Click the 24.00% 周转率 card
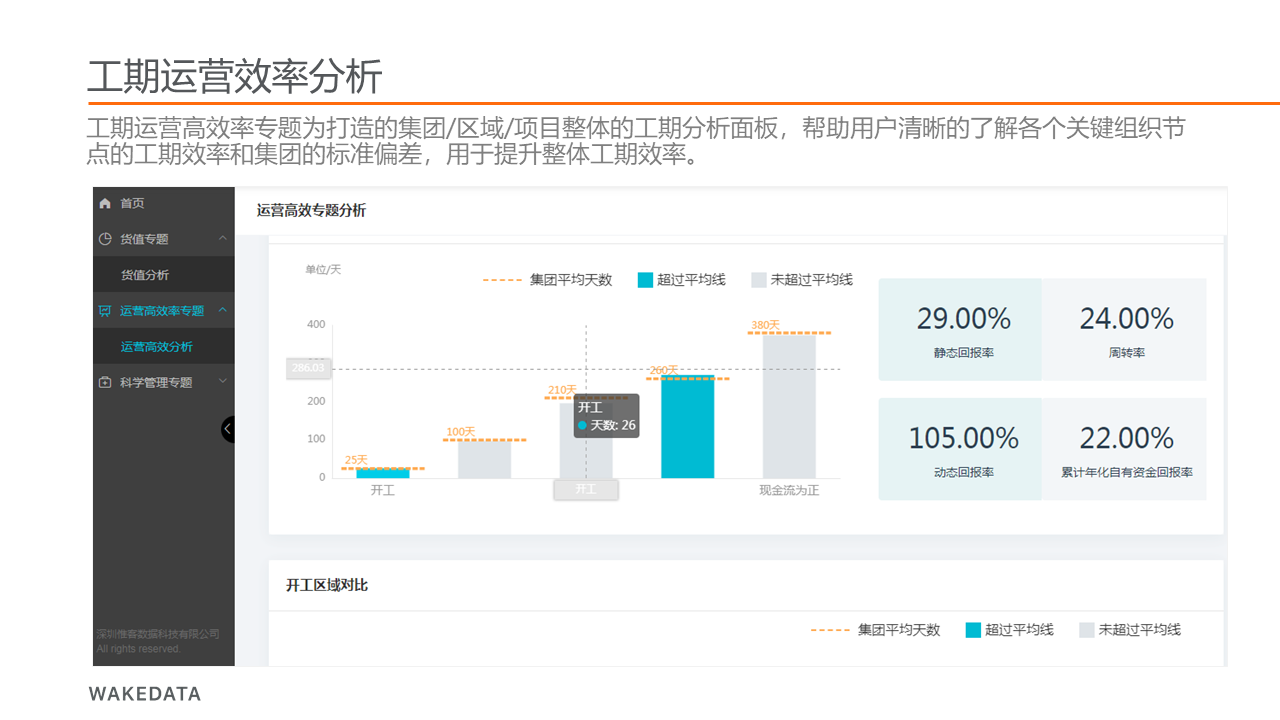Image resolution: width=1280 pixels, height=720 pixels. pos(1124,330)
